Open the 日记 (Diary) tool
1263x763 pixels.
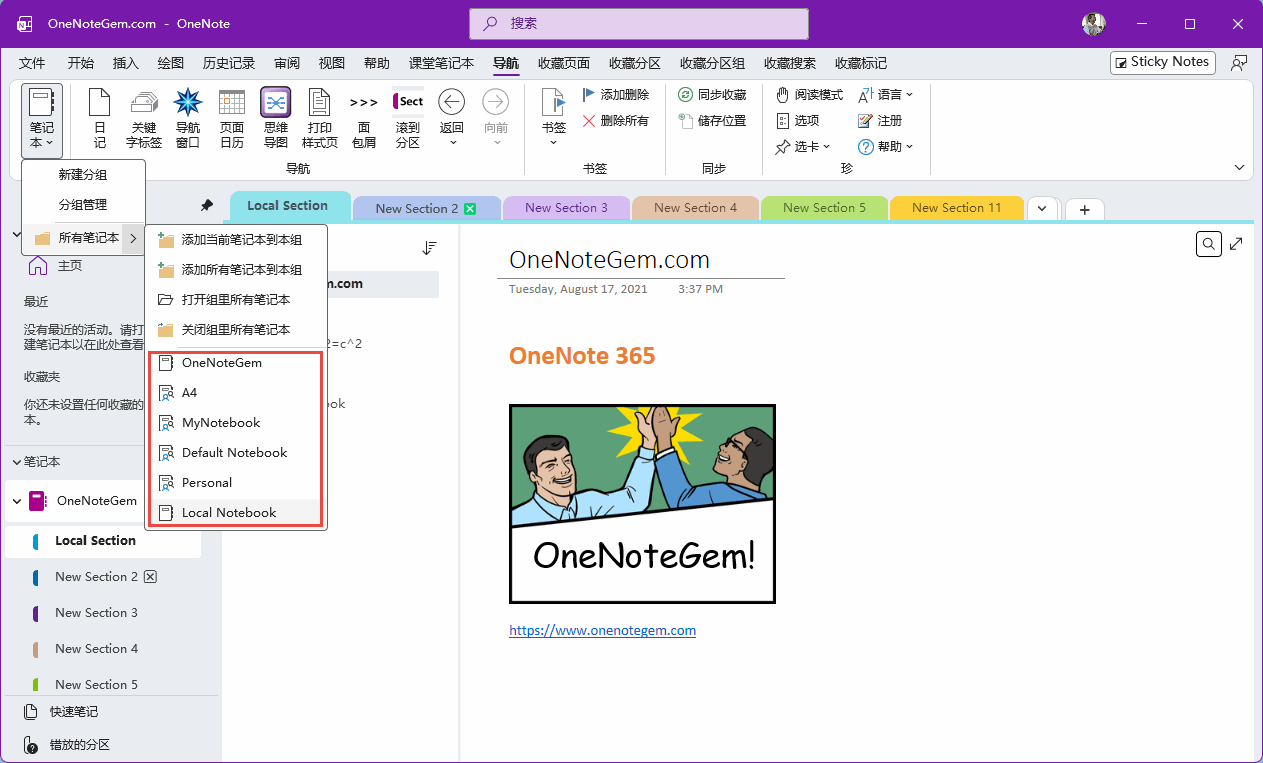[99, 118]
